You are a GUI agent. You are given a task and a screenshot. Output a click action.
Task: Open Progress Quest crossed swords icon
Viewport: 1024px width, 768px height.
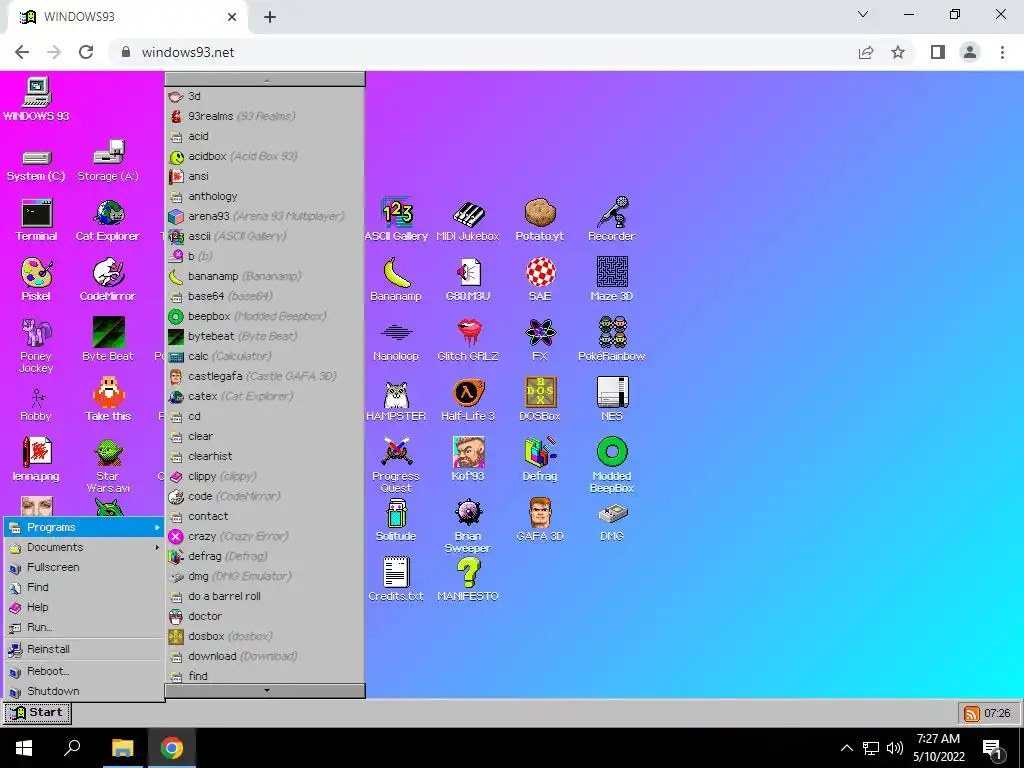396,465
